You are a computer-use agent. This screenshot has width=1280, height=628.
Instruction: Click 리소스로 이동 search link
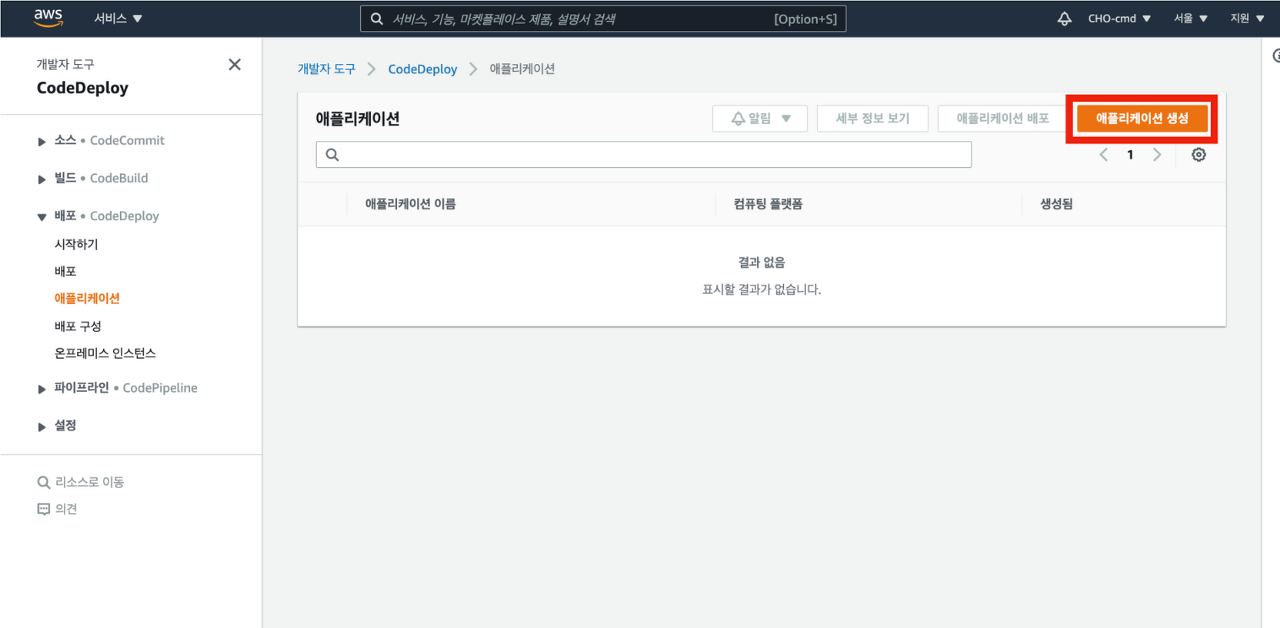(x=90, y=482)
